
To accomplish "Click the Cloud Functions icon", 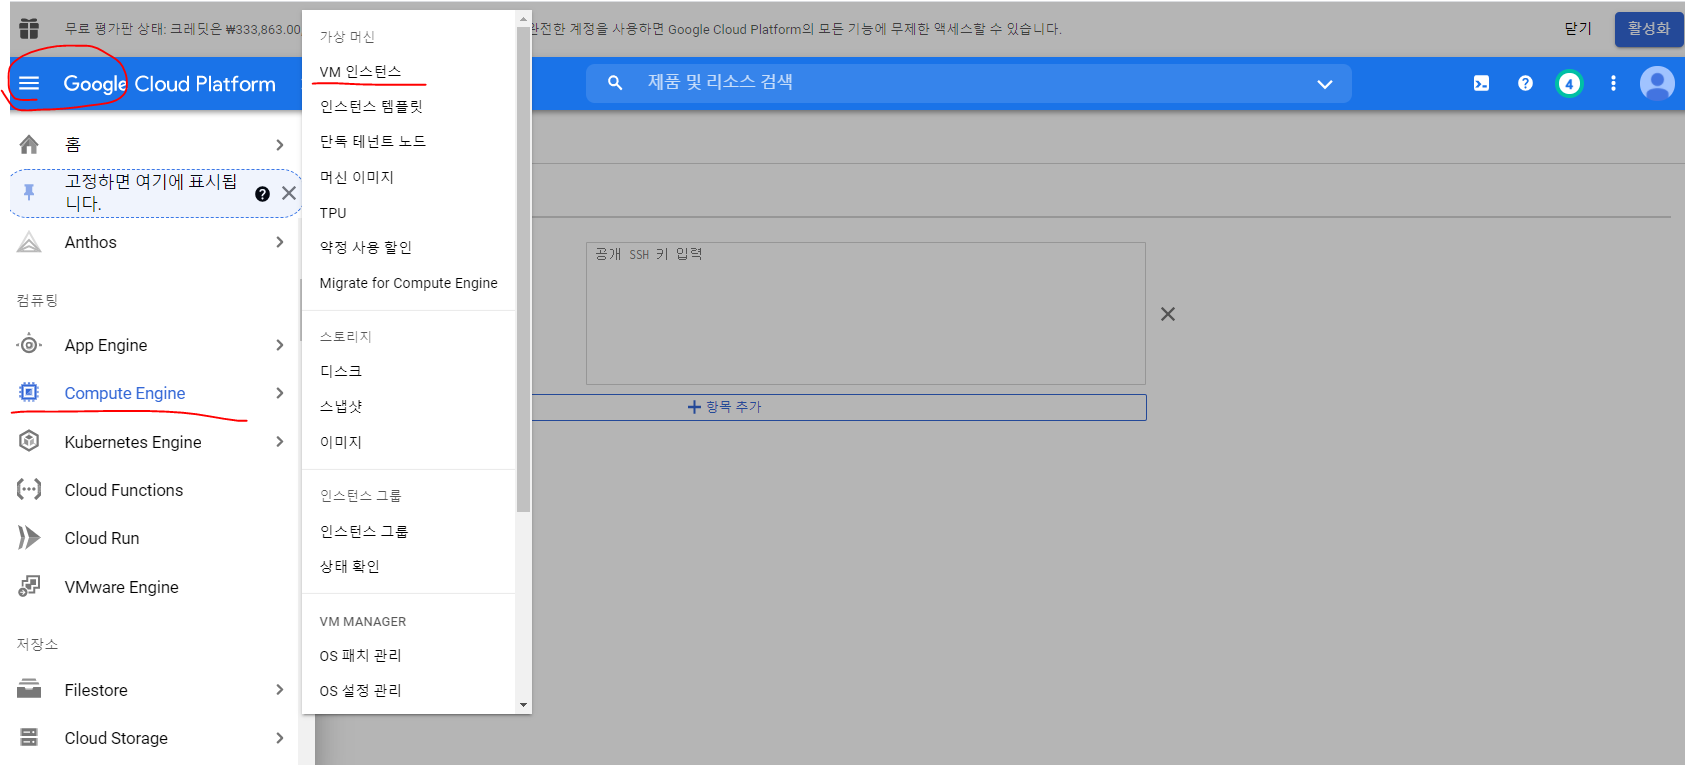I will click(x=29, y=489).
